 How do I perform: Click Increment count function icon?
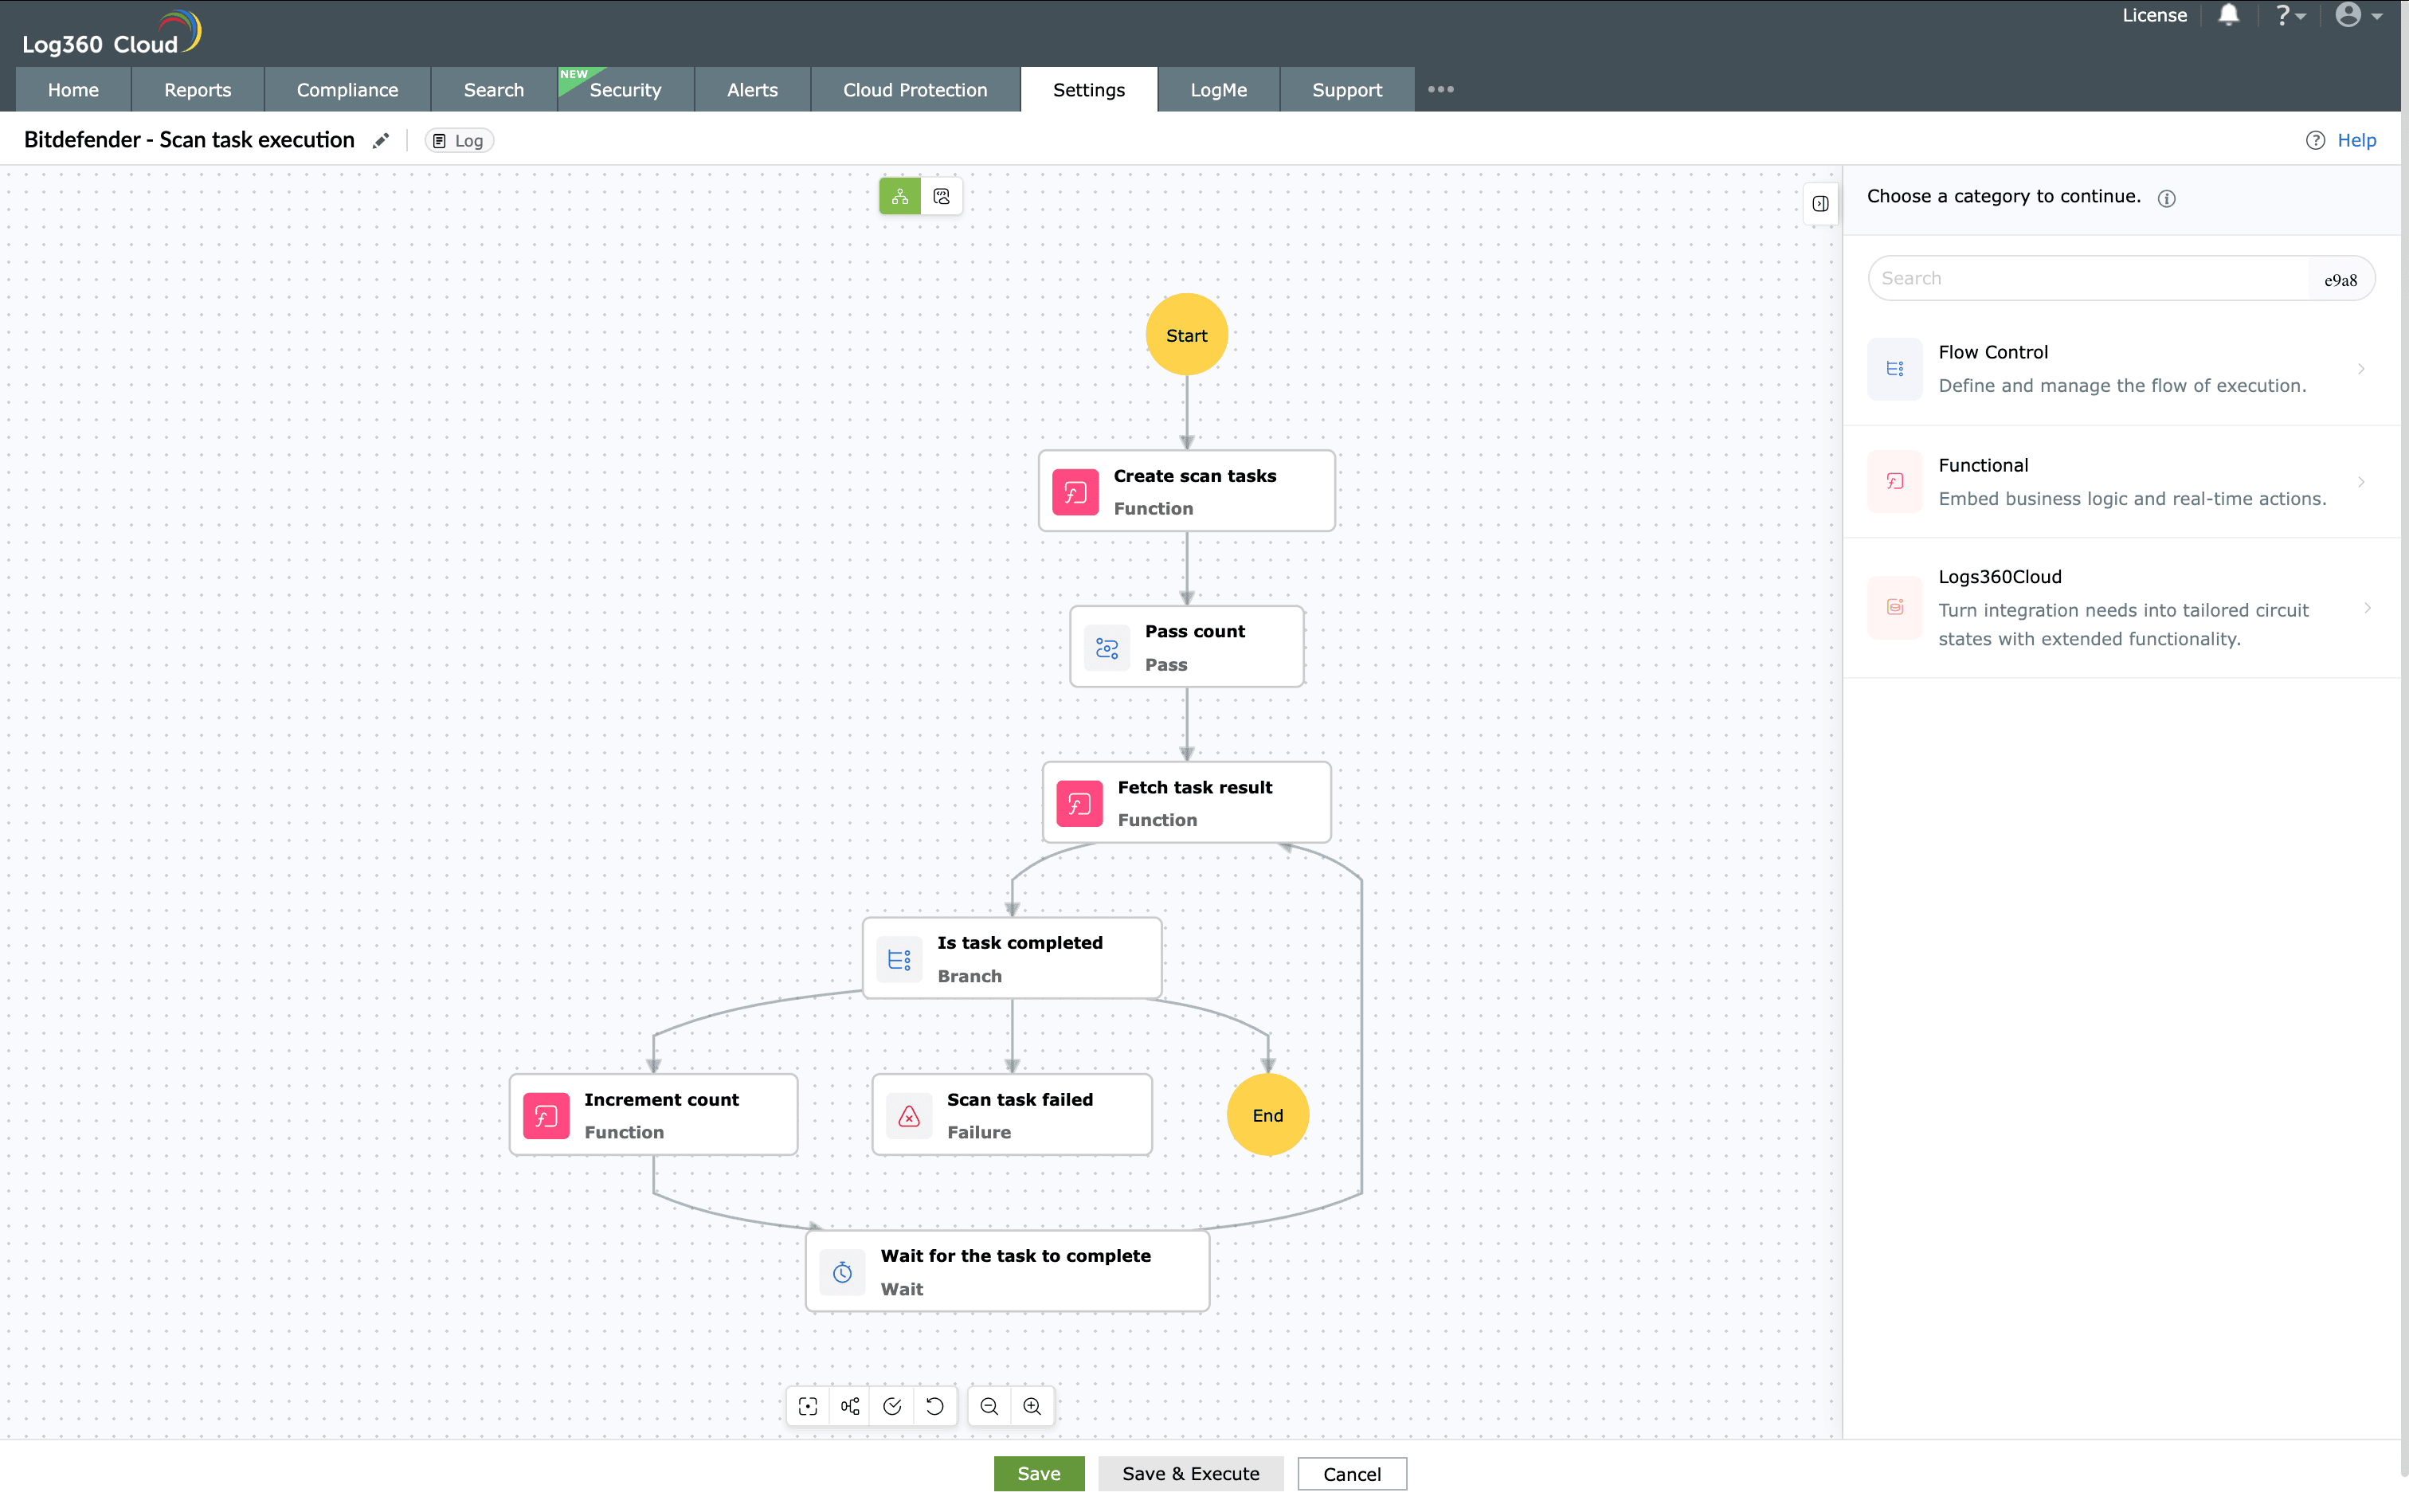546,1116
